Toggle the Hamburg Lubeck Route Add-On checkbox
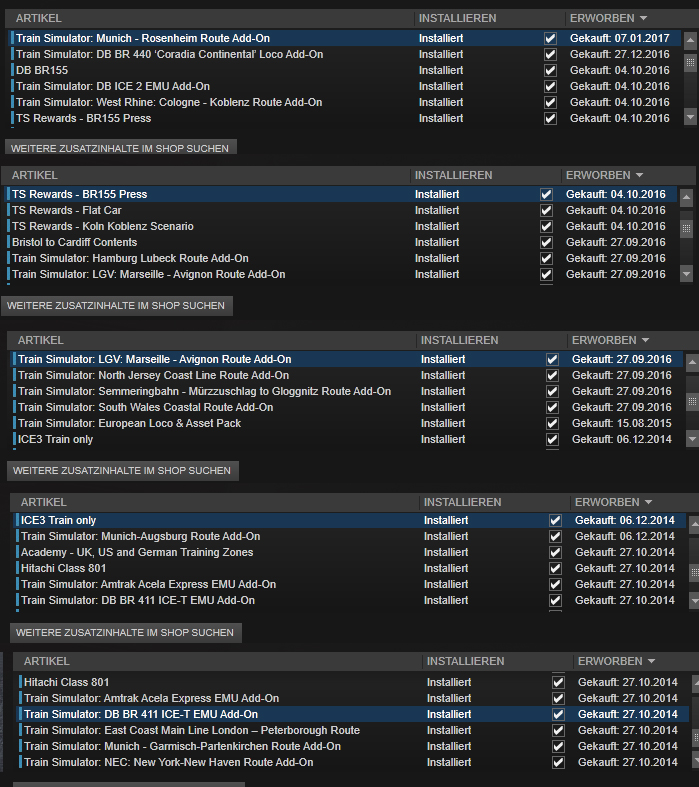This screenshot has height=787, width=699. [546, 258]
